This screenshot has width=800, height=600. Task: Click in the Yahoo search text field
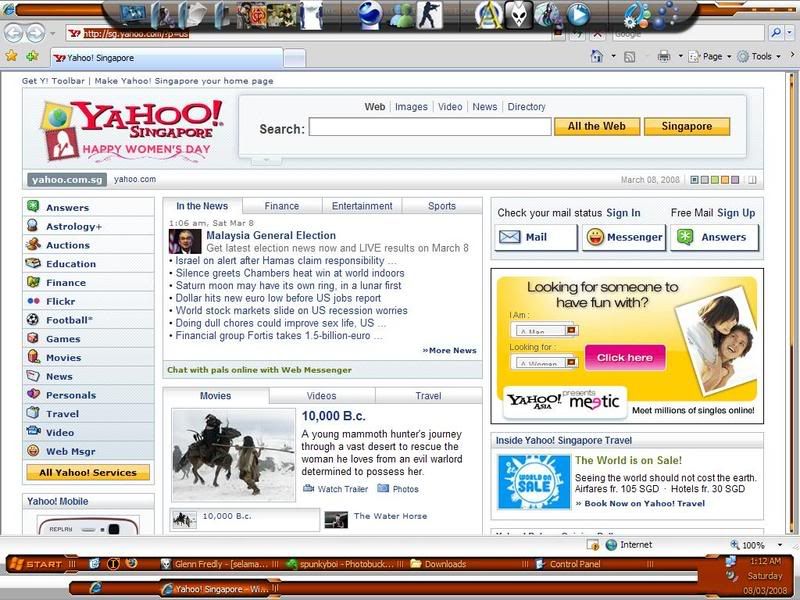pos(430,127)
